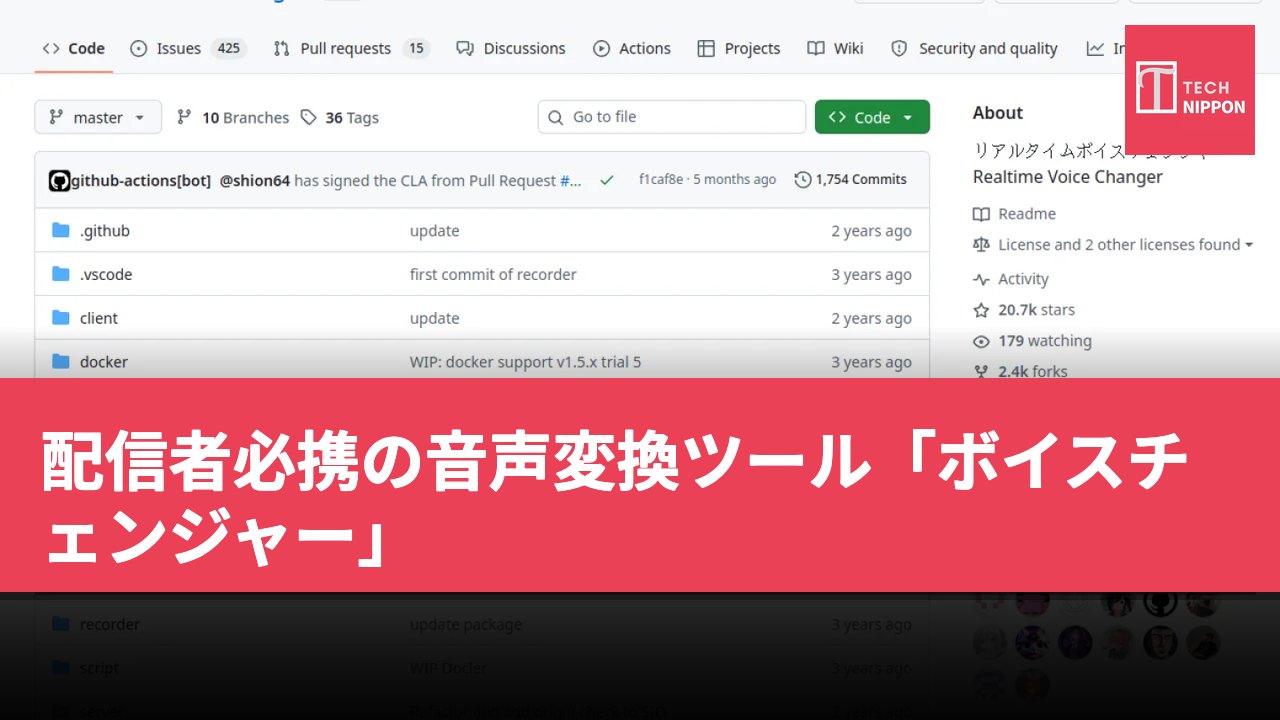Open the Readme link in About
This screenshot has width=1280, height=720.
(x=1015, y=214)
